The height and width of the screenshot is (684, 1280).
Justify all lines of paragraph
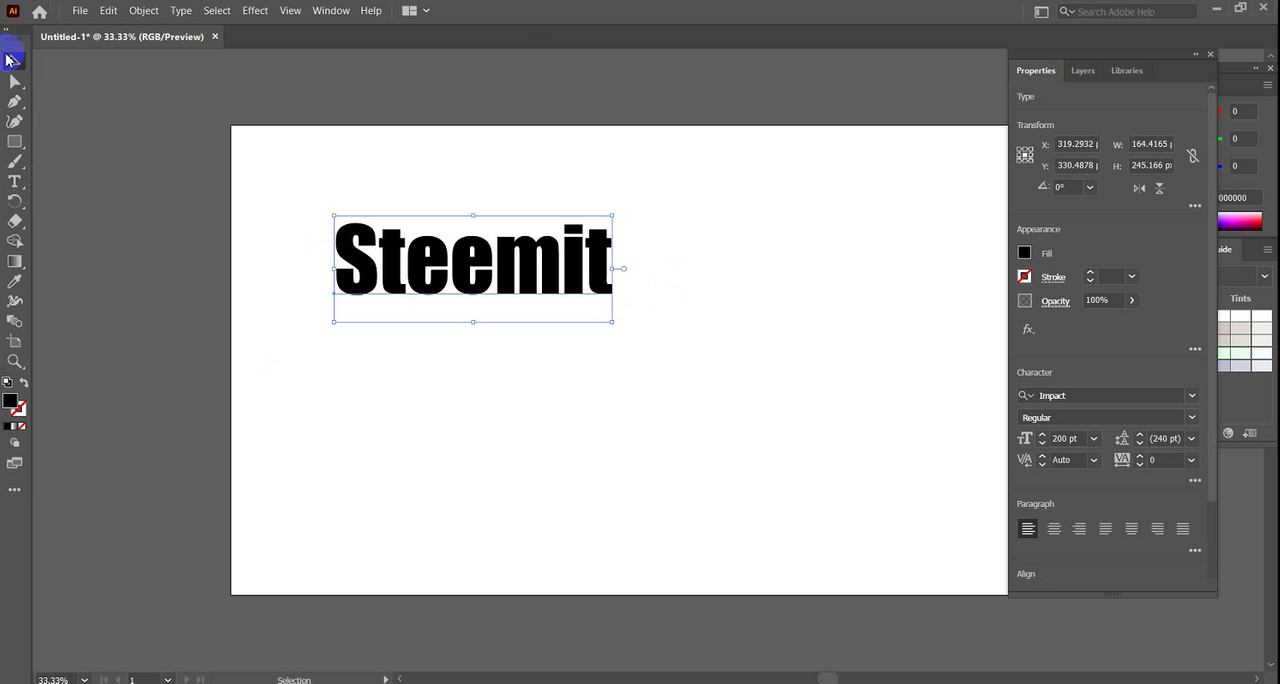coord(1183,529)
